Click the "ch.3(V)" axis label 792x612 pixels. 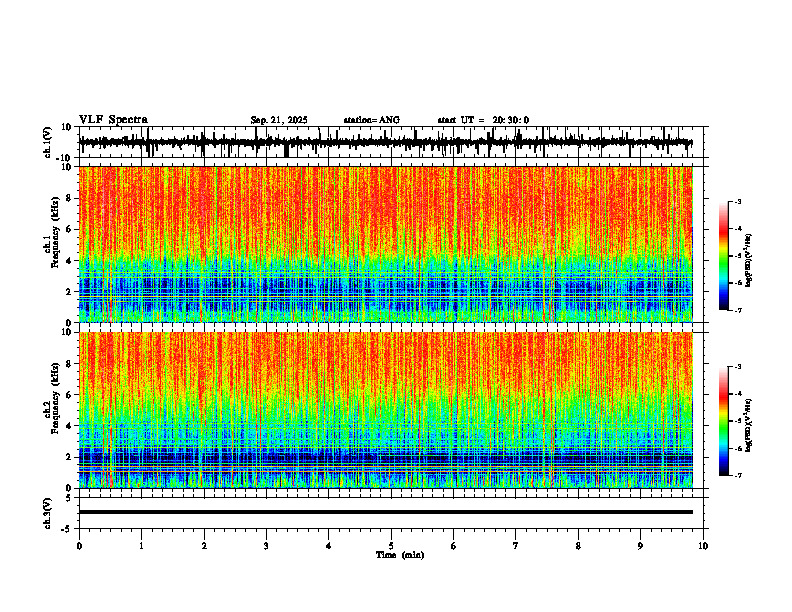click(x=48, y=513)
